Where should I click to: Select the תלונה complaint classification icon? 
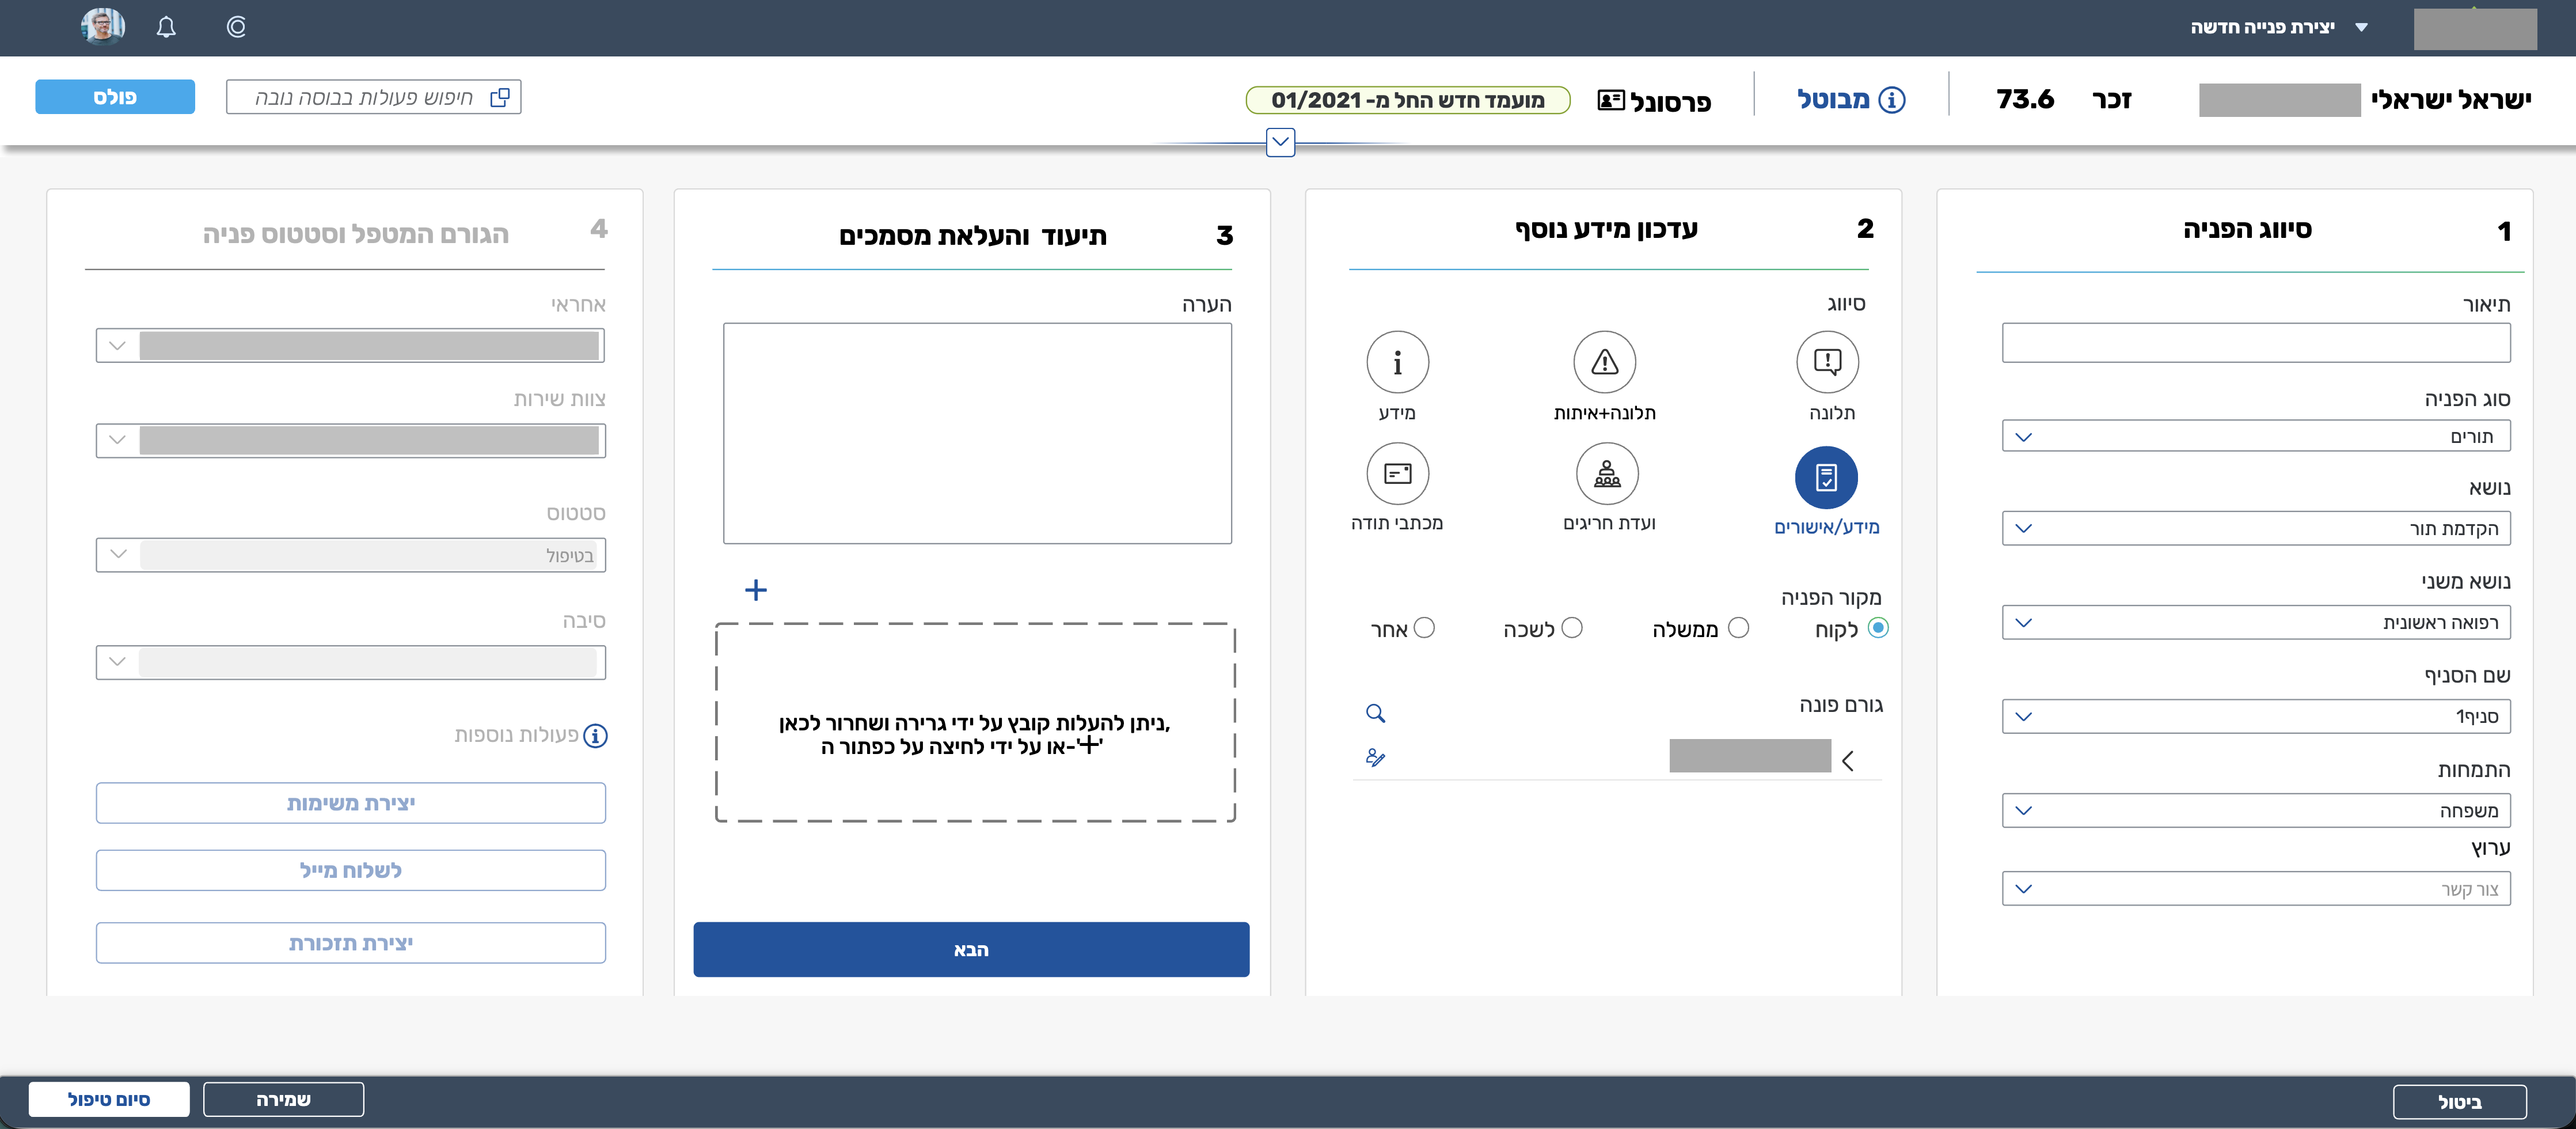tap(1827, 362)
